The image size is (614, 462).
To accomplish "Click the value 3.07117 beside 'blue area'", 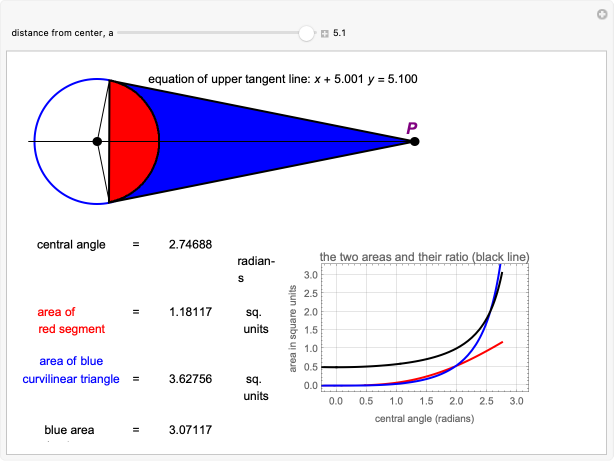I will (x=190, y=431).
